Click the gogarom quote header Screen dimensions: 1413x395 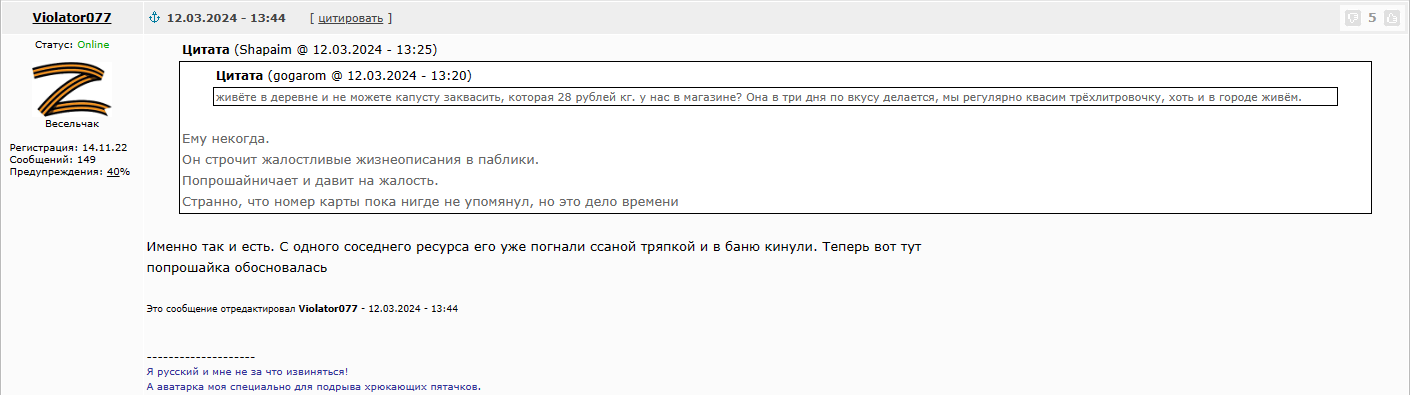click(344, 76)
